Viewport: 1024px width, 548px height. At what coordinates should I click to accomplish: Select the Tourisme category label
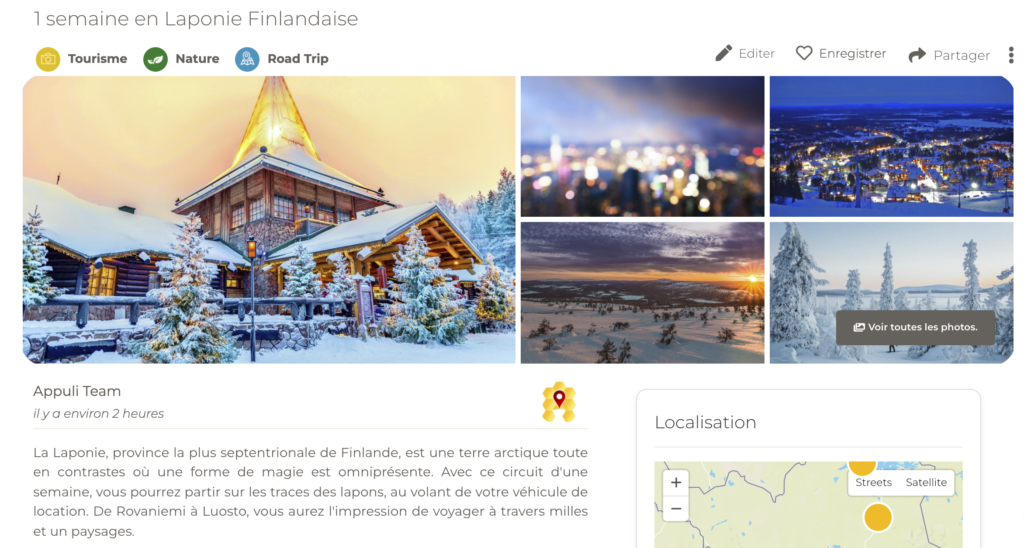click(97, 59)
